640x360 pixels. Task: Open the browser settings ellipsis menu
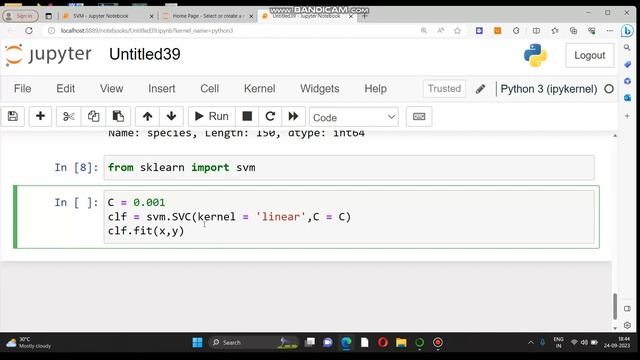(609, 31)
